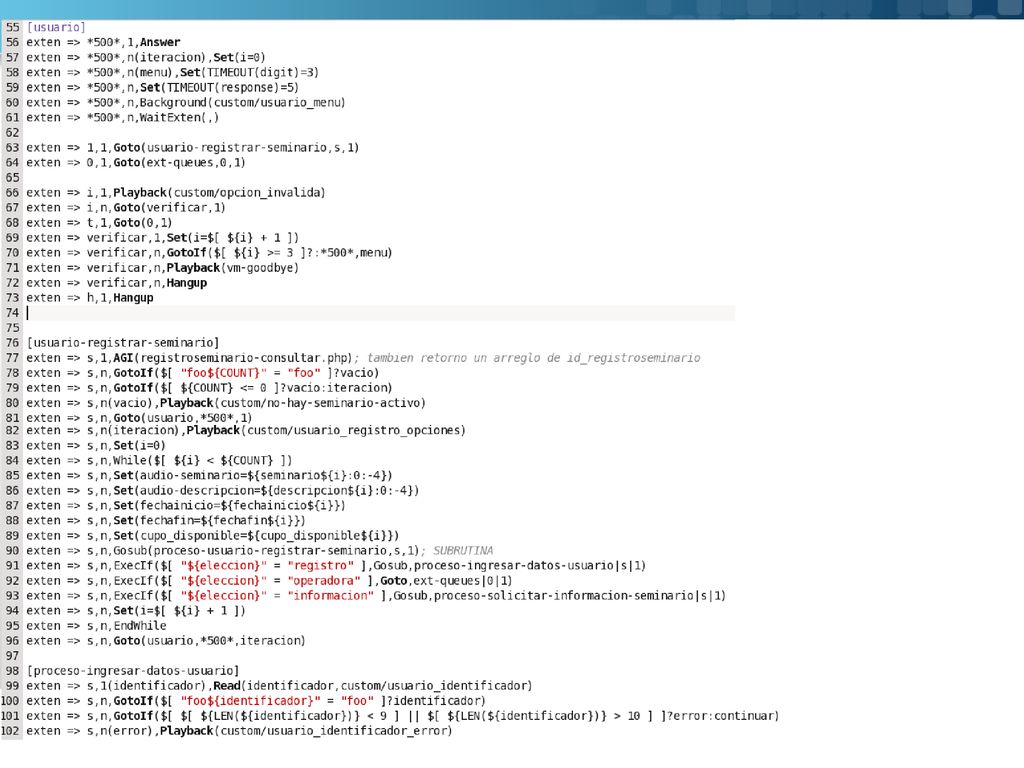Click the GotoIf on the verificar line 70
The image size is (1024, 768).
(x=187, y=253)
